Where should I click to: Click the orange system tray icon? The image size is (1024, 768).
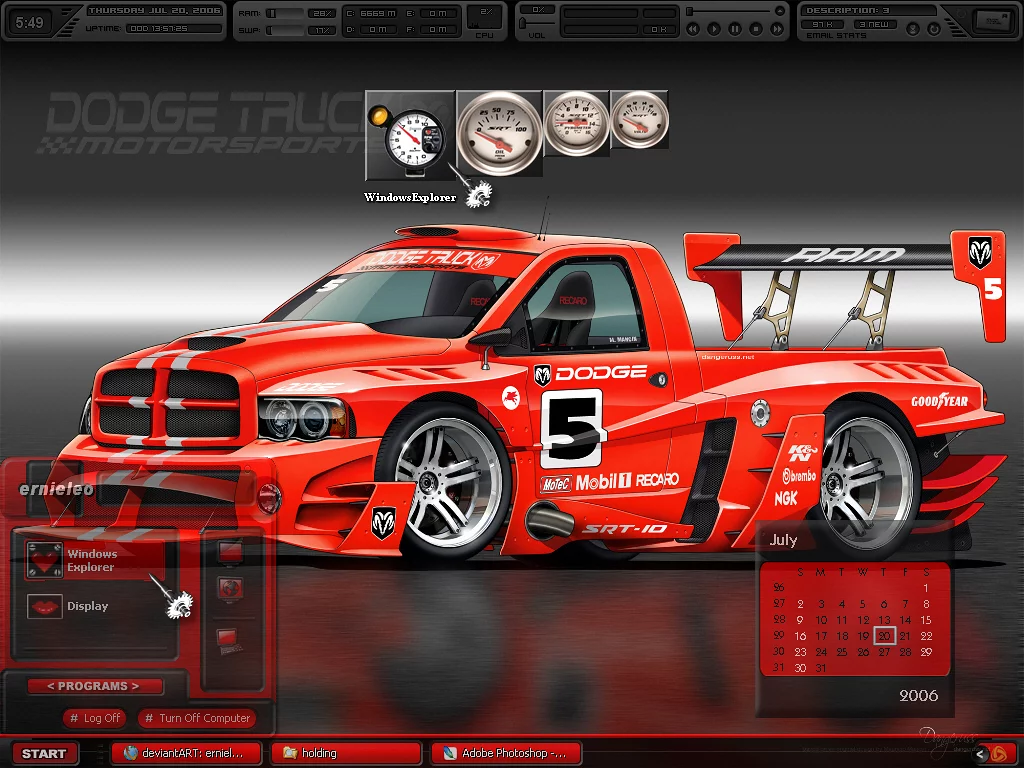pos(998,753)
